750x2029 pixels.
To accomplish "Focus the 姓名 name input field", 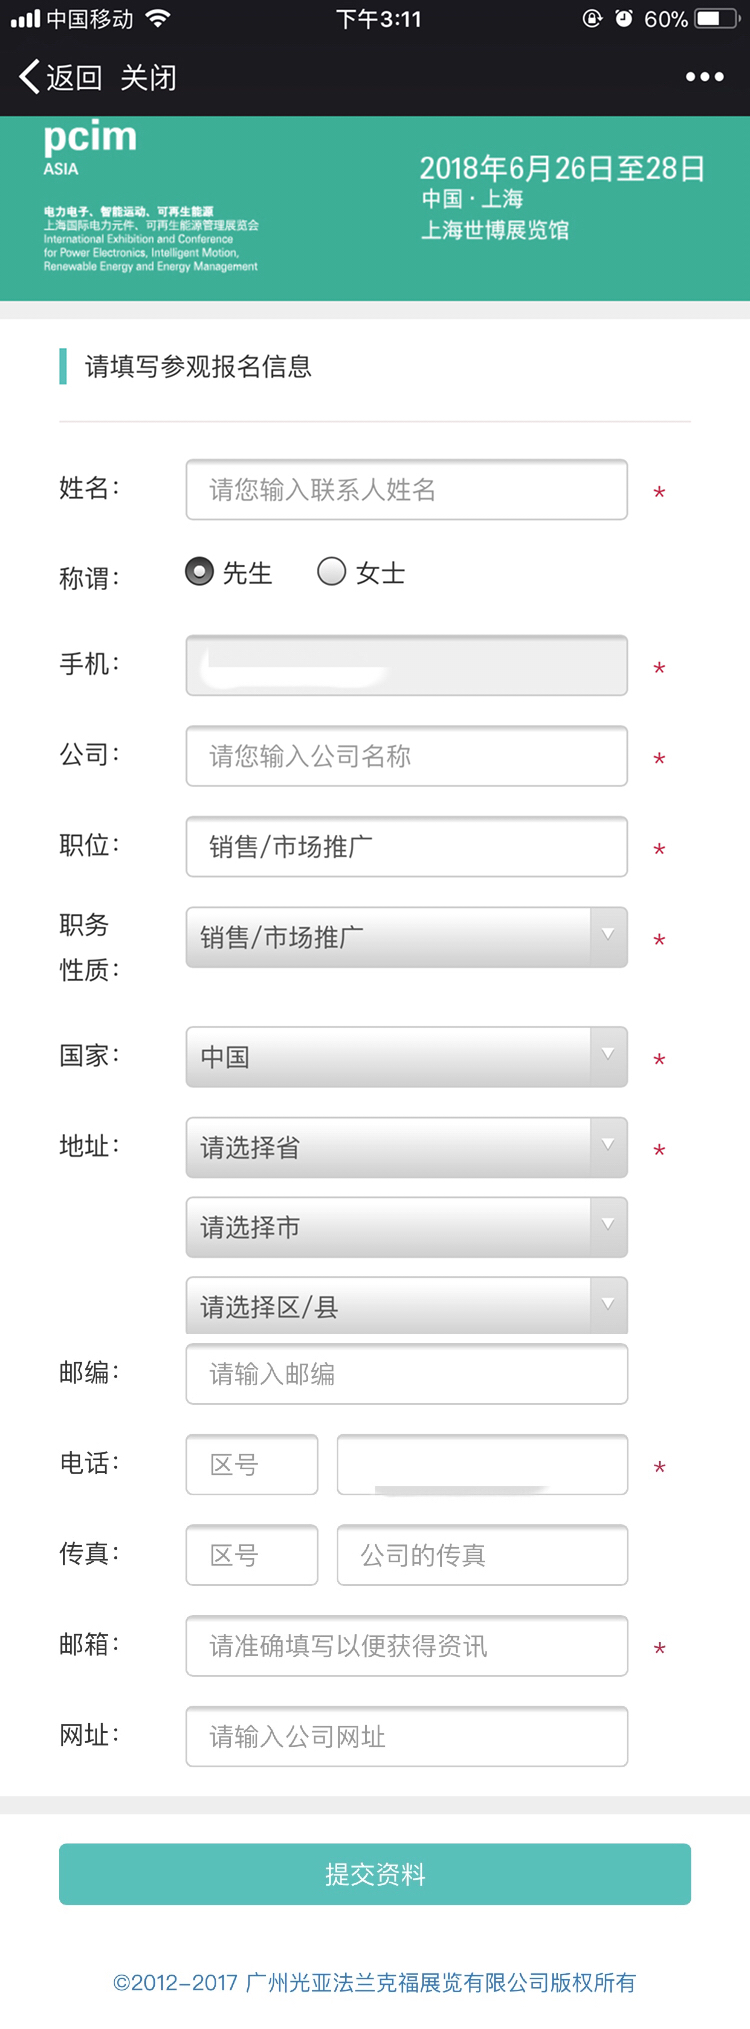I will click(406, 490).
